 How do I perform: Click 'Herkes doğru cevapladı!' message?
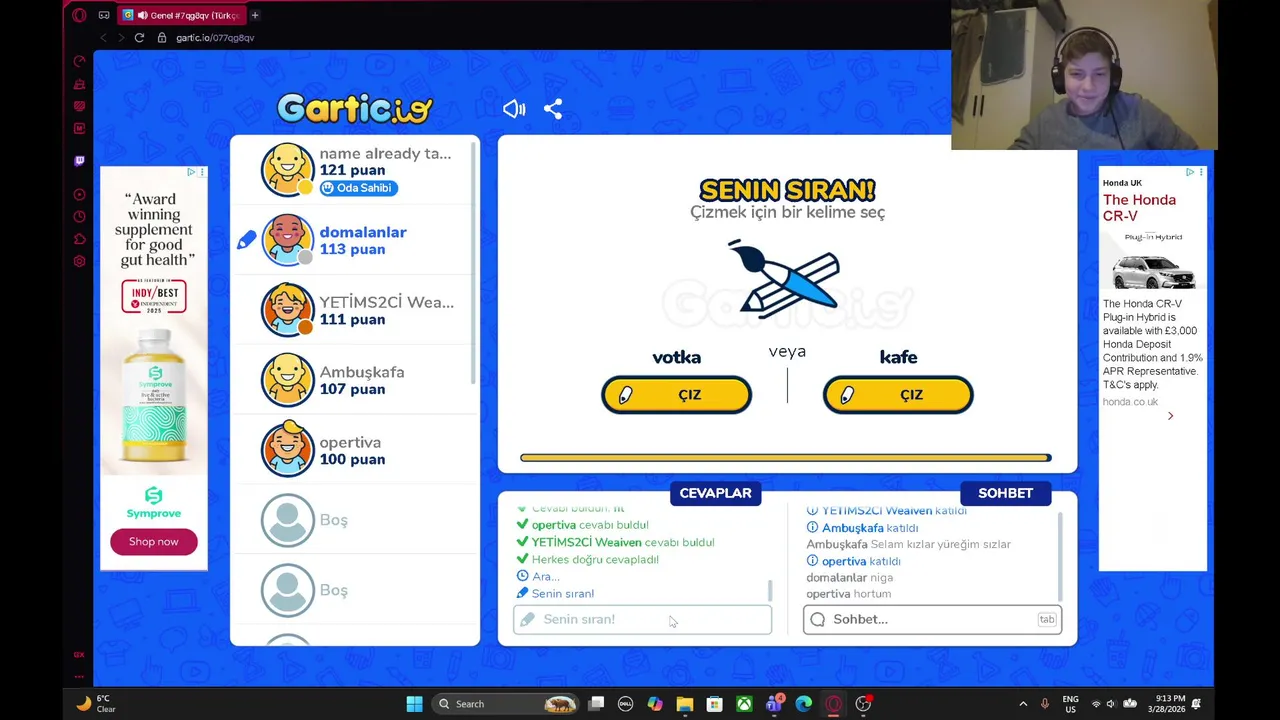[595, 559]
